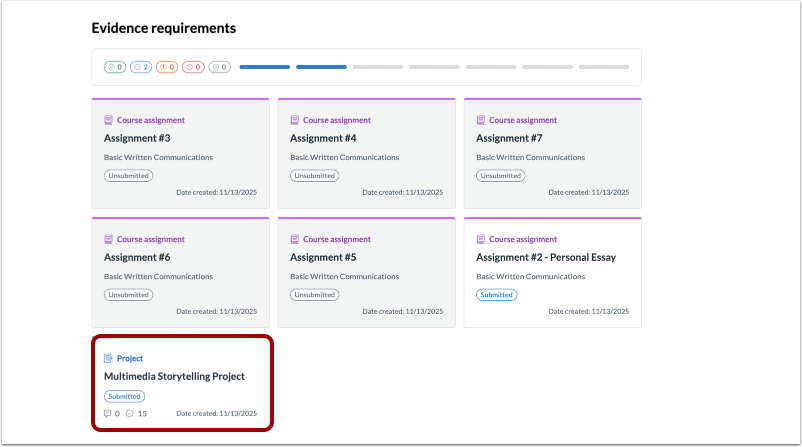The height and width of the screenshot is (447, 802).
Task: Click the first blue progress bar segment
Action: tap(265, 67)
